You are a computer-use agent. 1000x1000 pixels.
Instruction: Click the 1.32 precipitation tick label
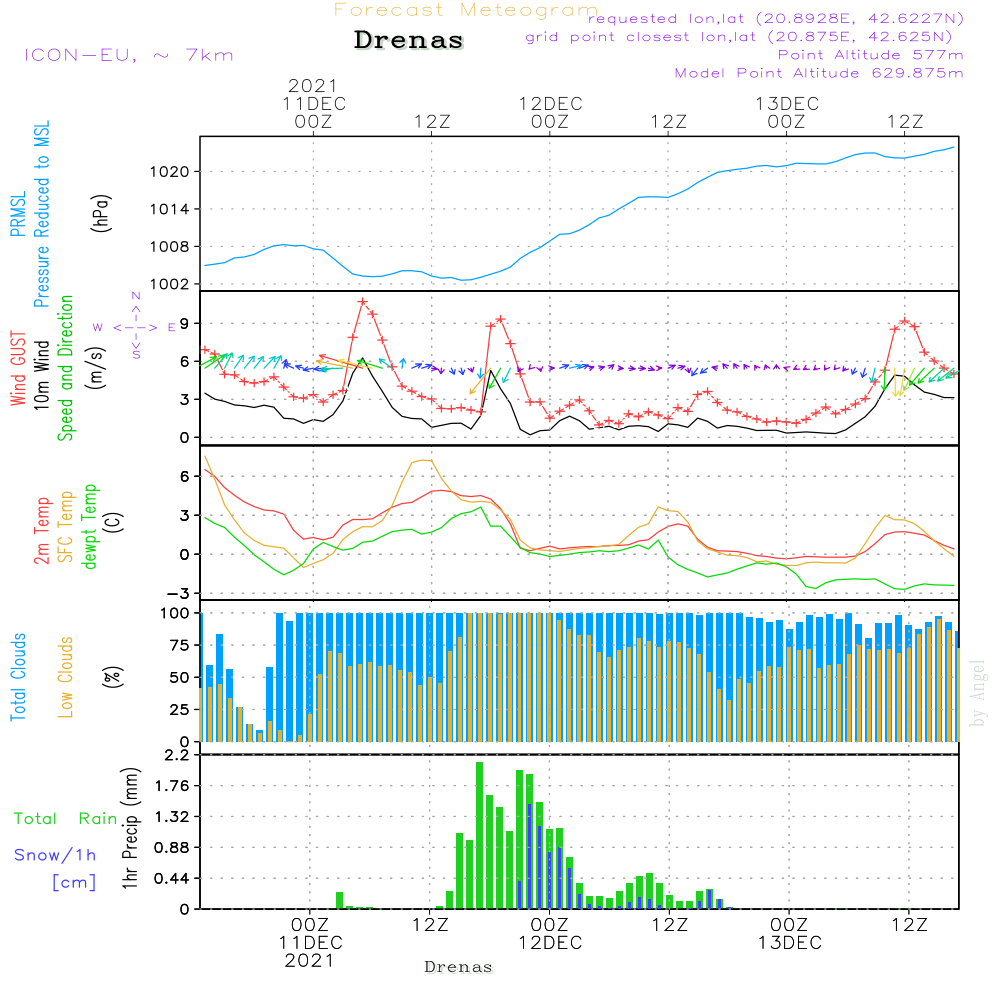(172, 818)
